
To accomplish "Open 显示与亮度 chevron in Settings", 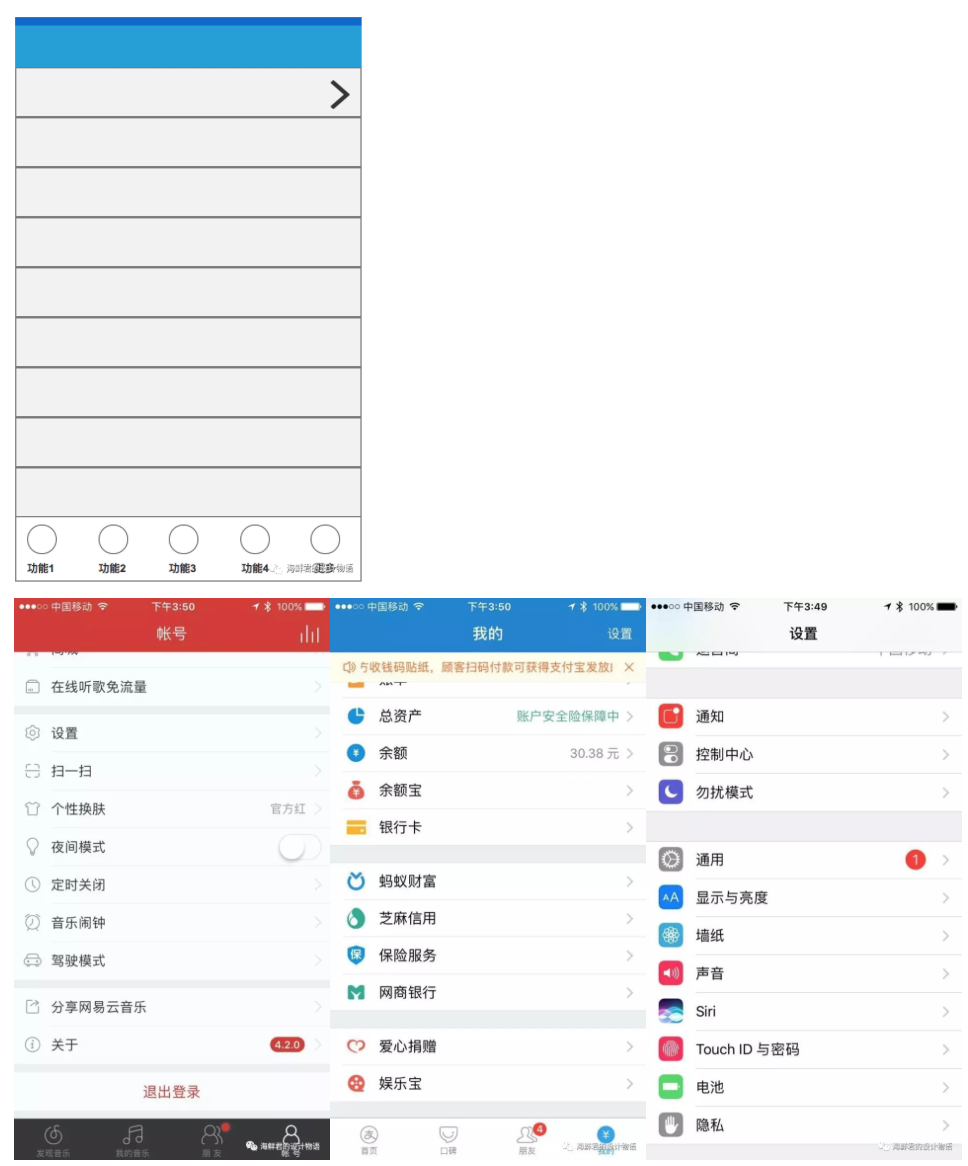I will pyautogui.click(x=946, y=898).
